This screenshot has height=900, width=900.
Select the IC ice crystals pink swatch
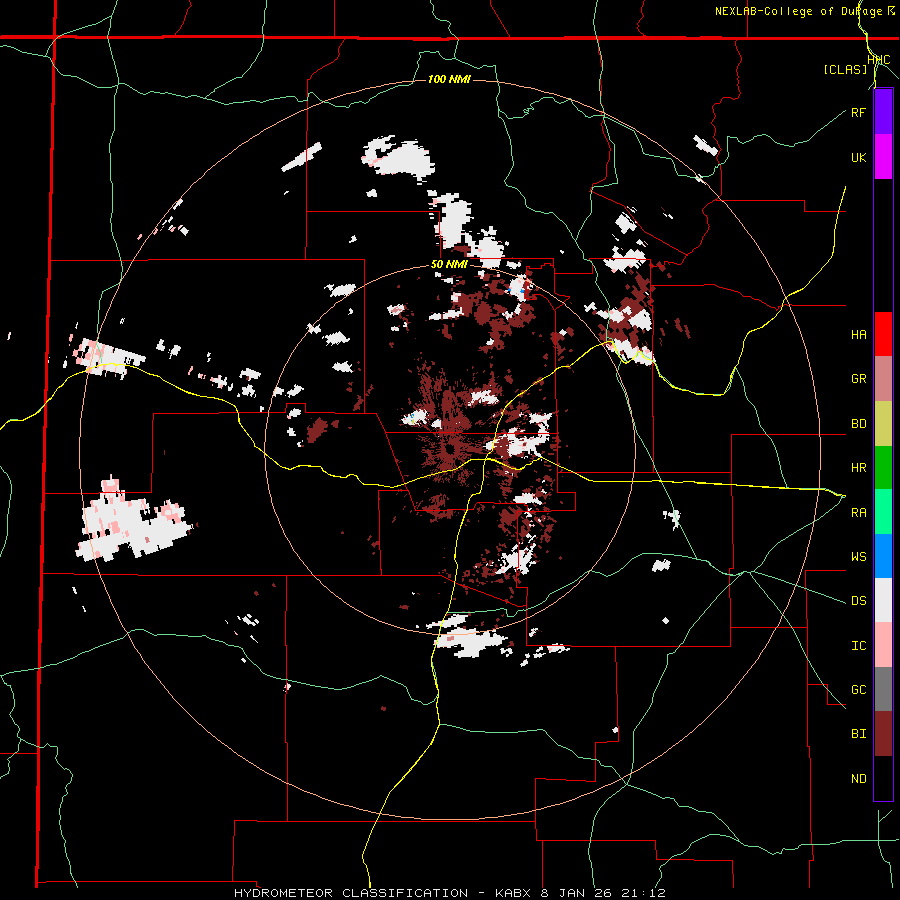pos(883,645)
